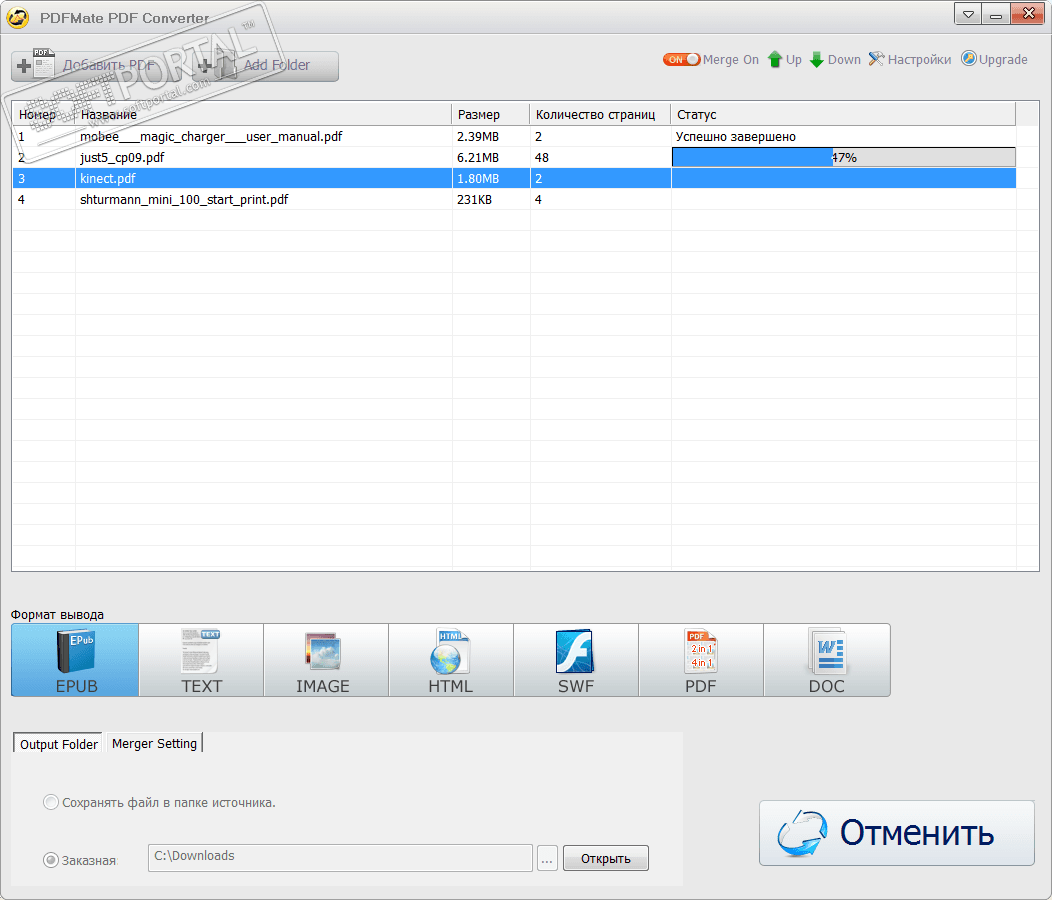This screenshot has height=900, width=1052.
Task: Click the Статус column header
Action: click(843, 114)
